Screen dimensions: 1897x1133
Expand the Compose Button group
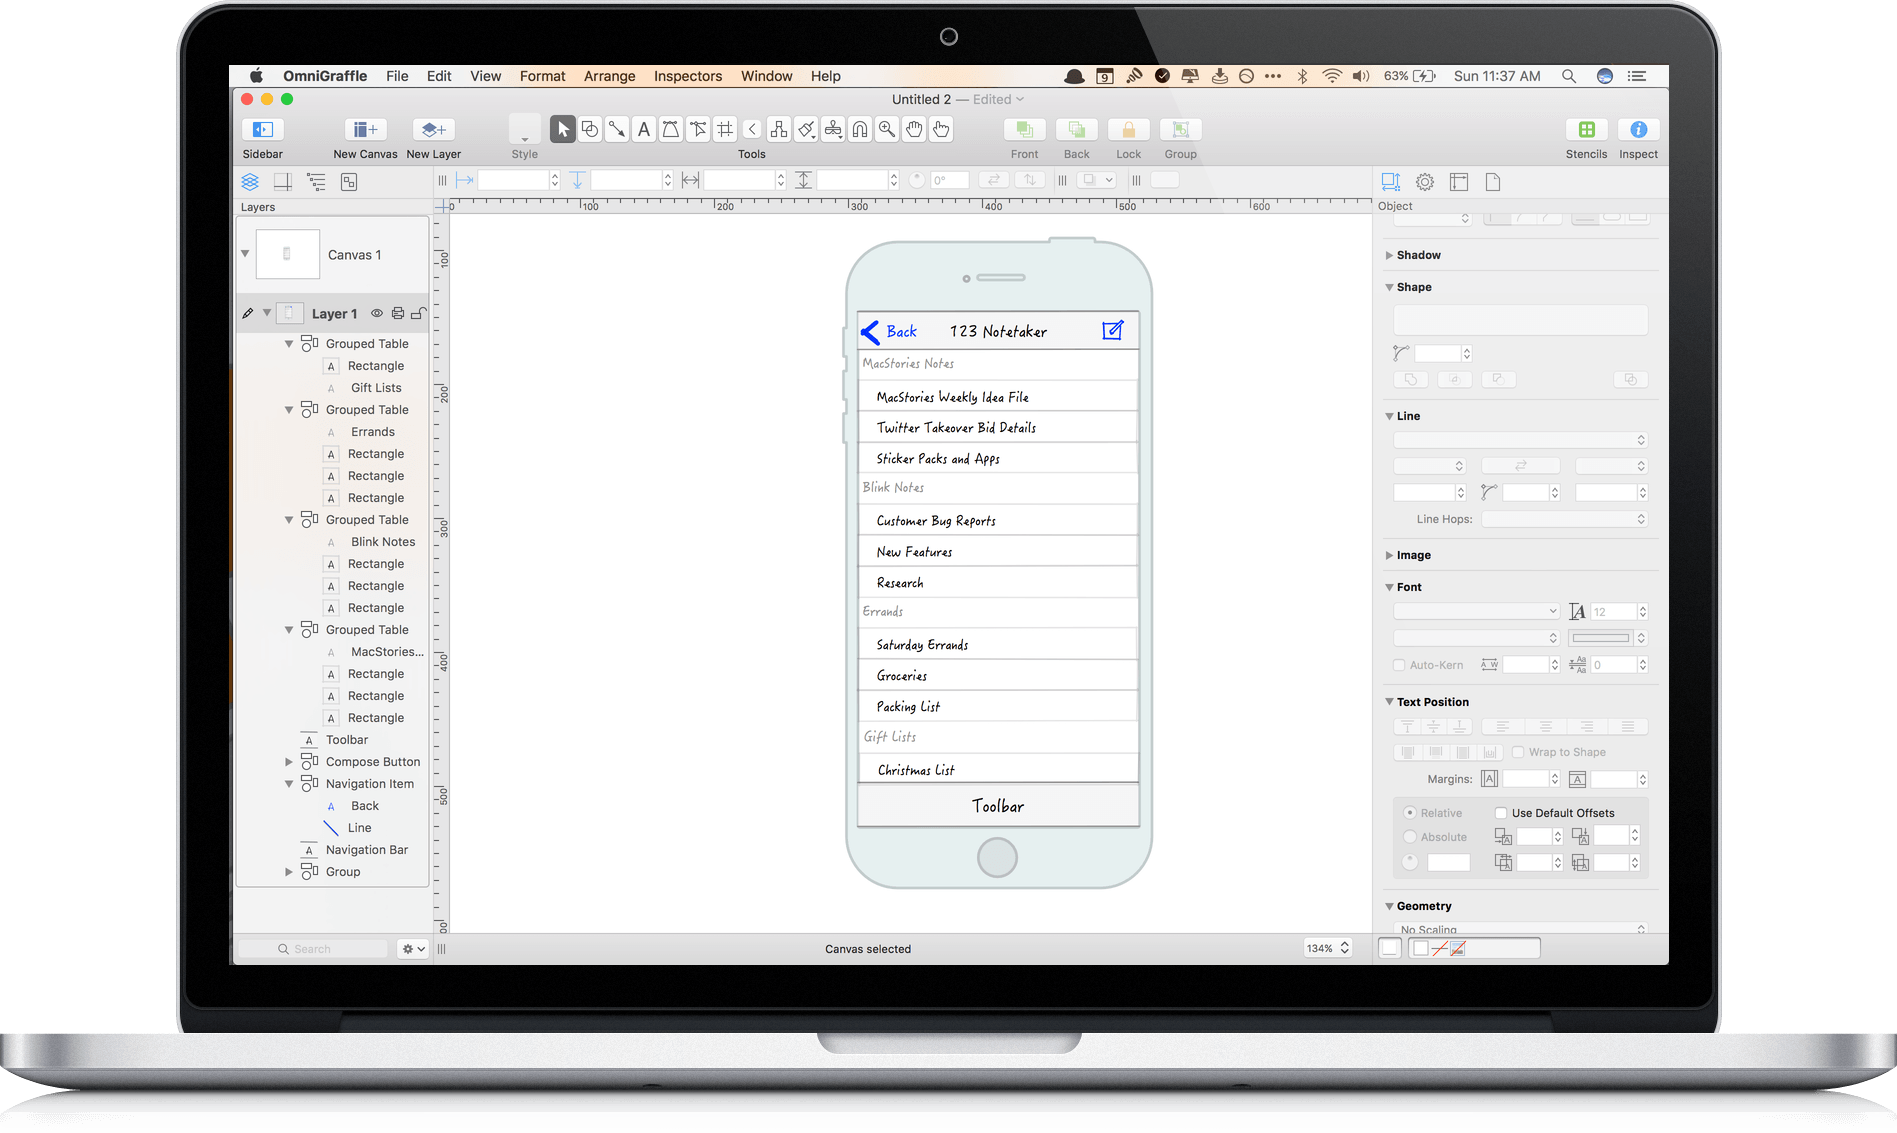click(x=289, y=761)
